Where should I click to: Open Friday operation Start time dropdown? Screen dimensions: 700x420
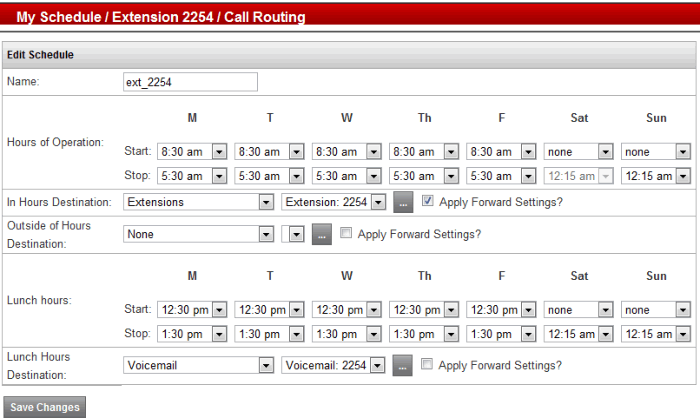501,152
